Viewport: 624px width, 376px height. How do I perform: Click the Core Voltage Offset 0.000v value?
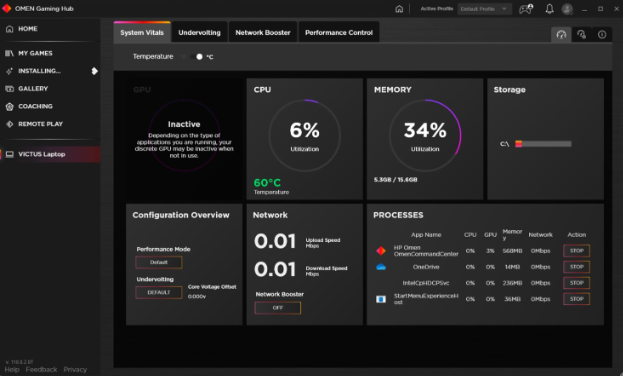pos(197,296)
